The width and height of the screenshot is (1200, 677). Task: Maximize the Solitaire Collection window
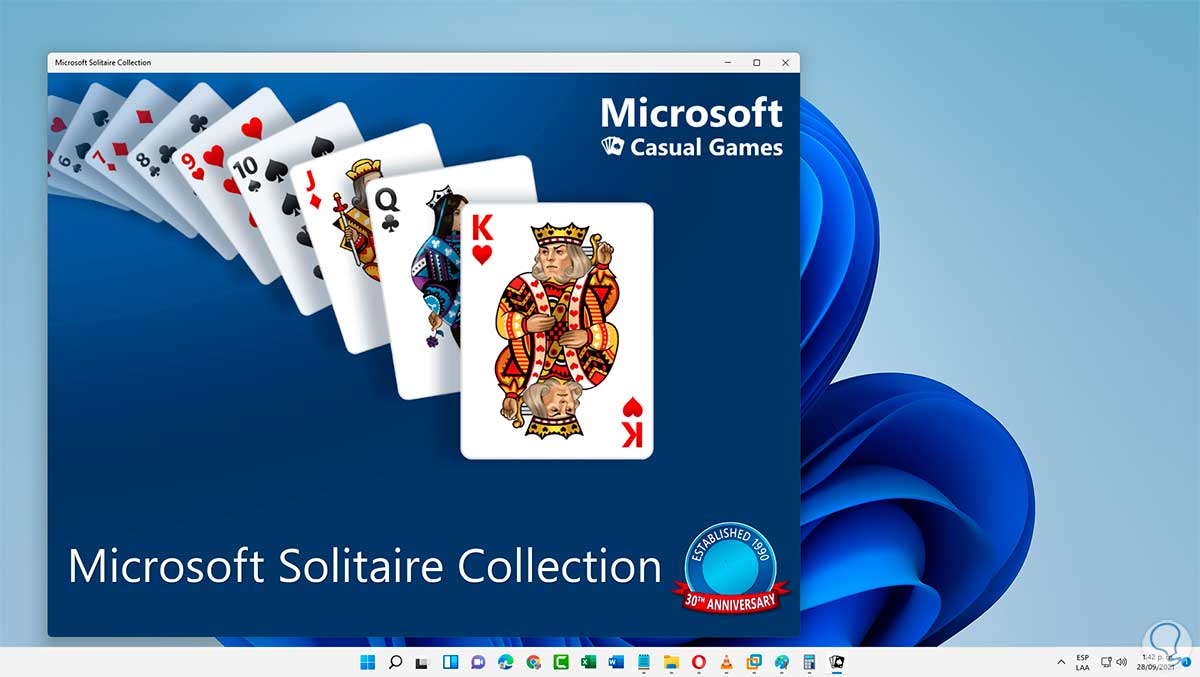756,62
